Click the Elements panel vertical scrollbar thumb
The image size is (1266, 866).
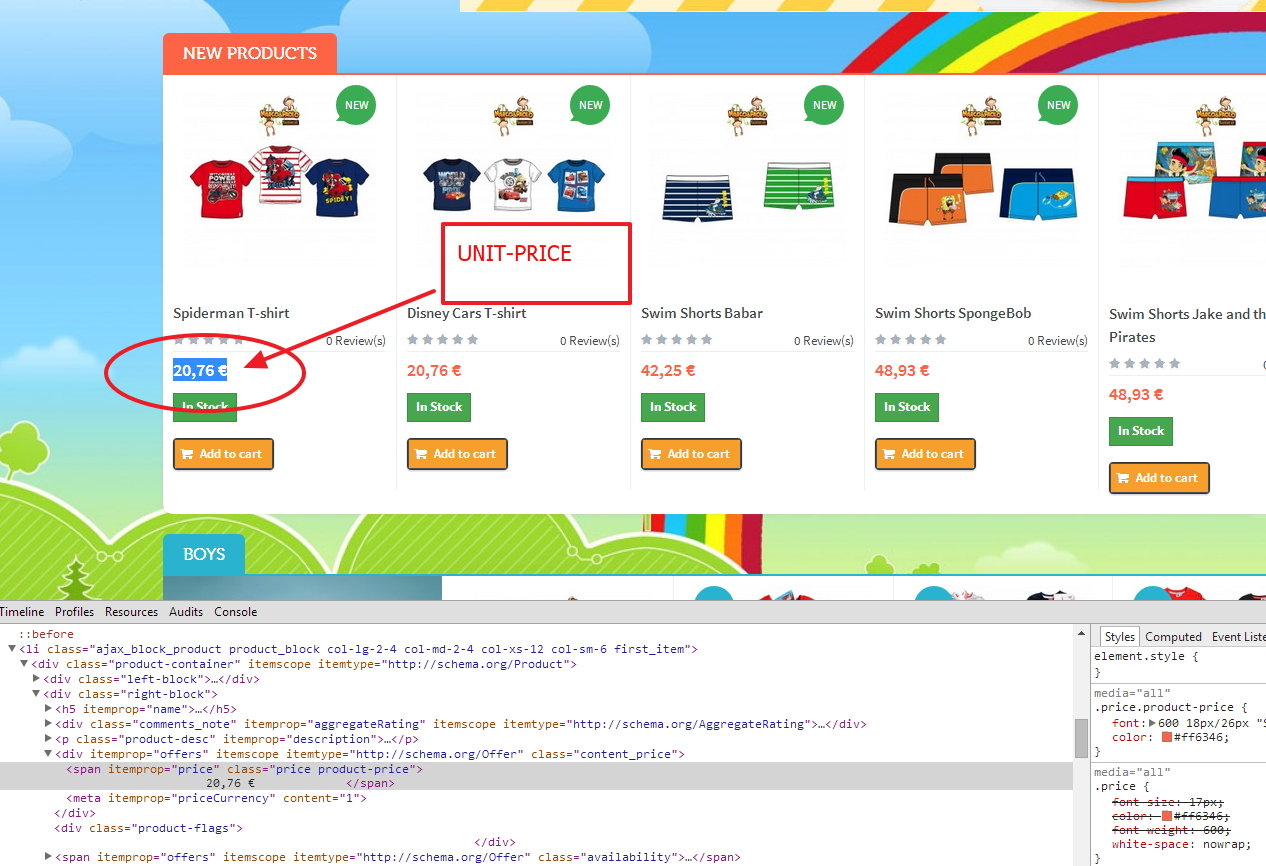[1081, 738]
